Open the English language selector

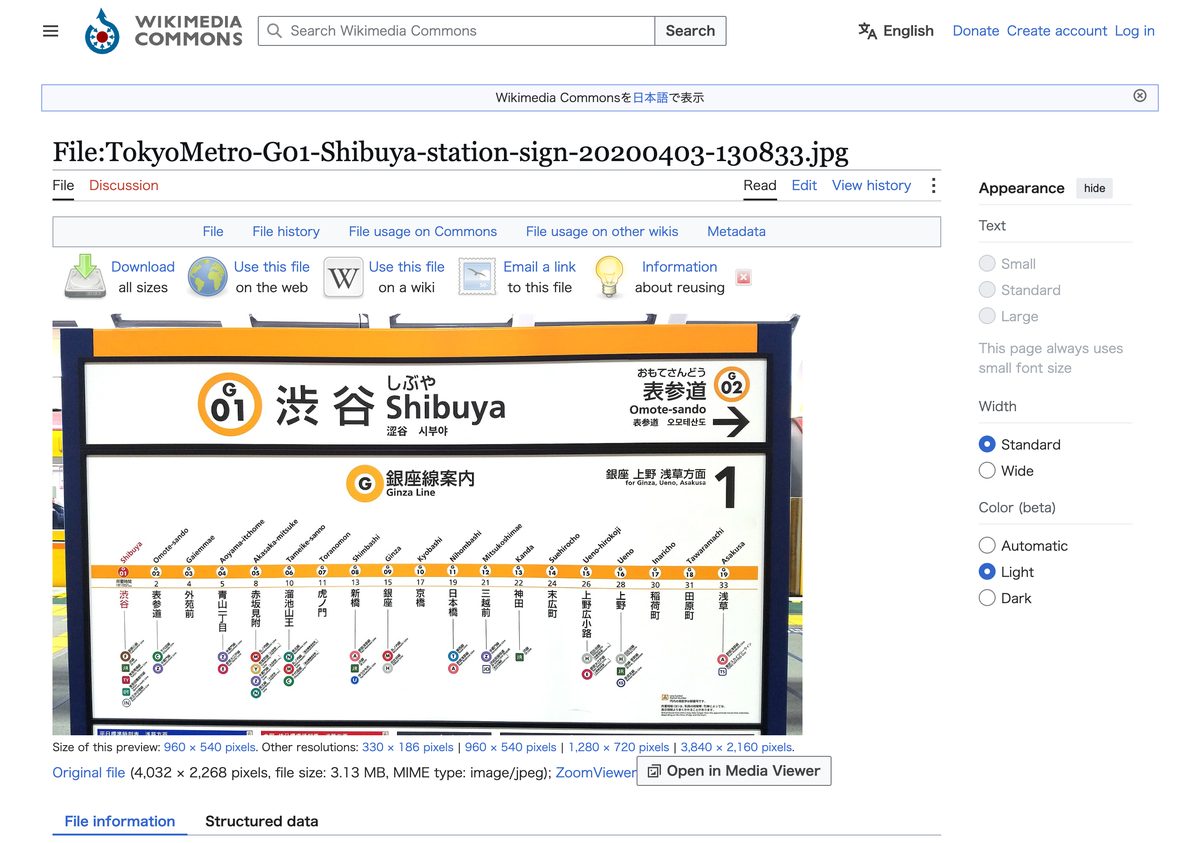pyautogui.click(x=896, y=31)
